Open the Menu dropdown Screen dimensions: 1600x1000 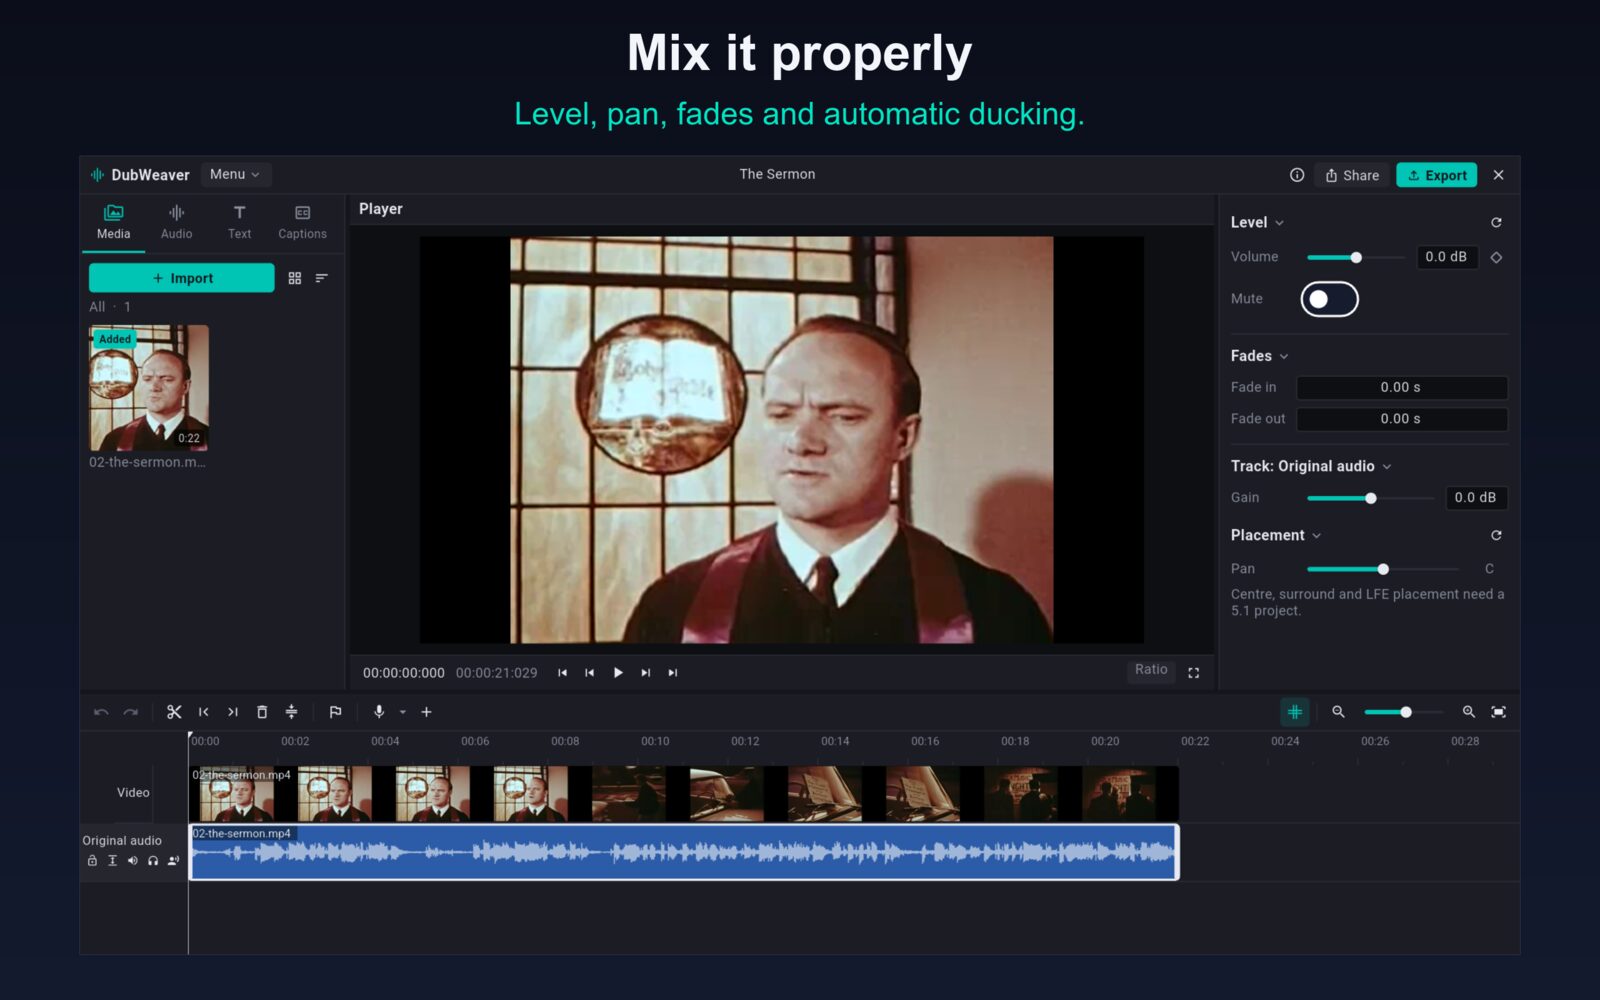[x=235, y=174]
